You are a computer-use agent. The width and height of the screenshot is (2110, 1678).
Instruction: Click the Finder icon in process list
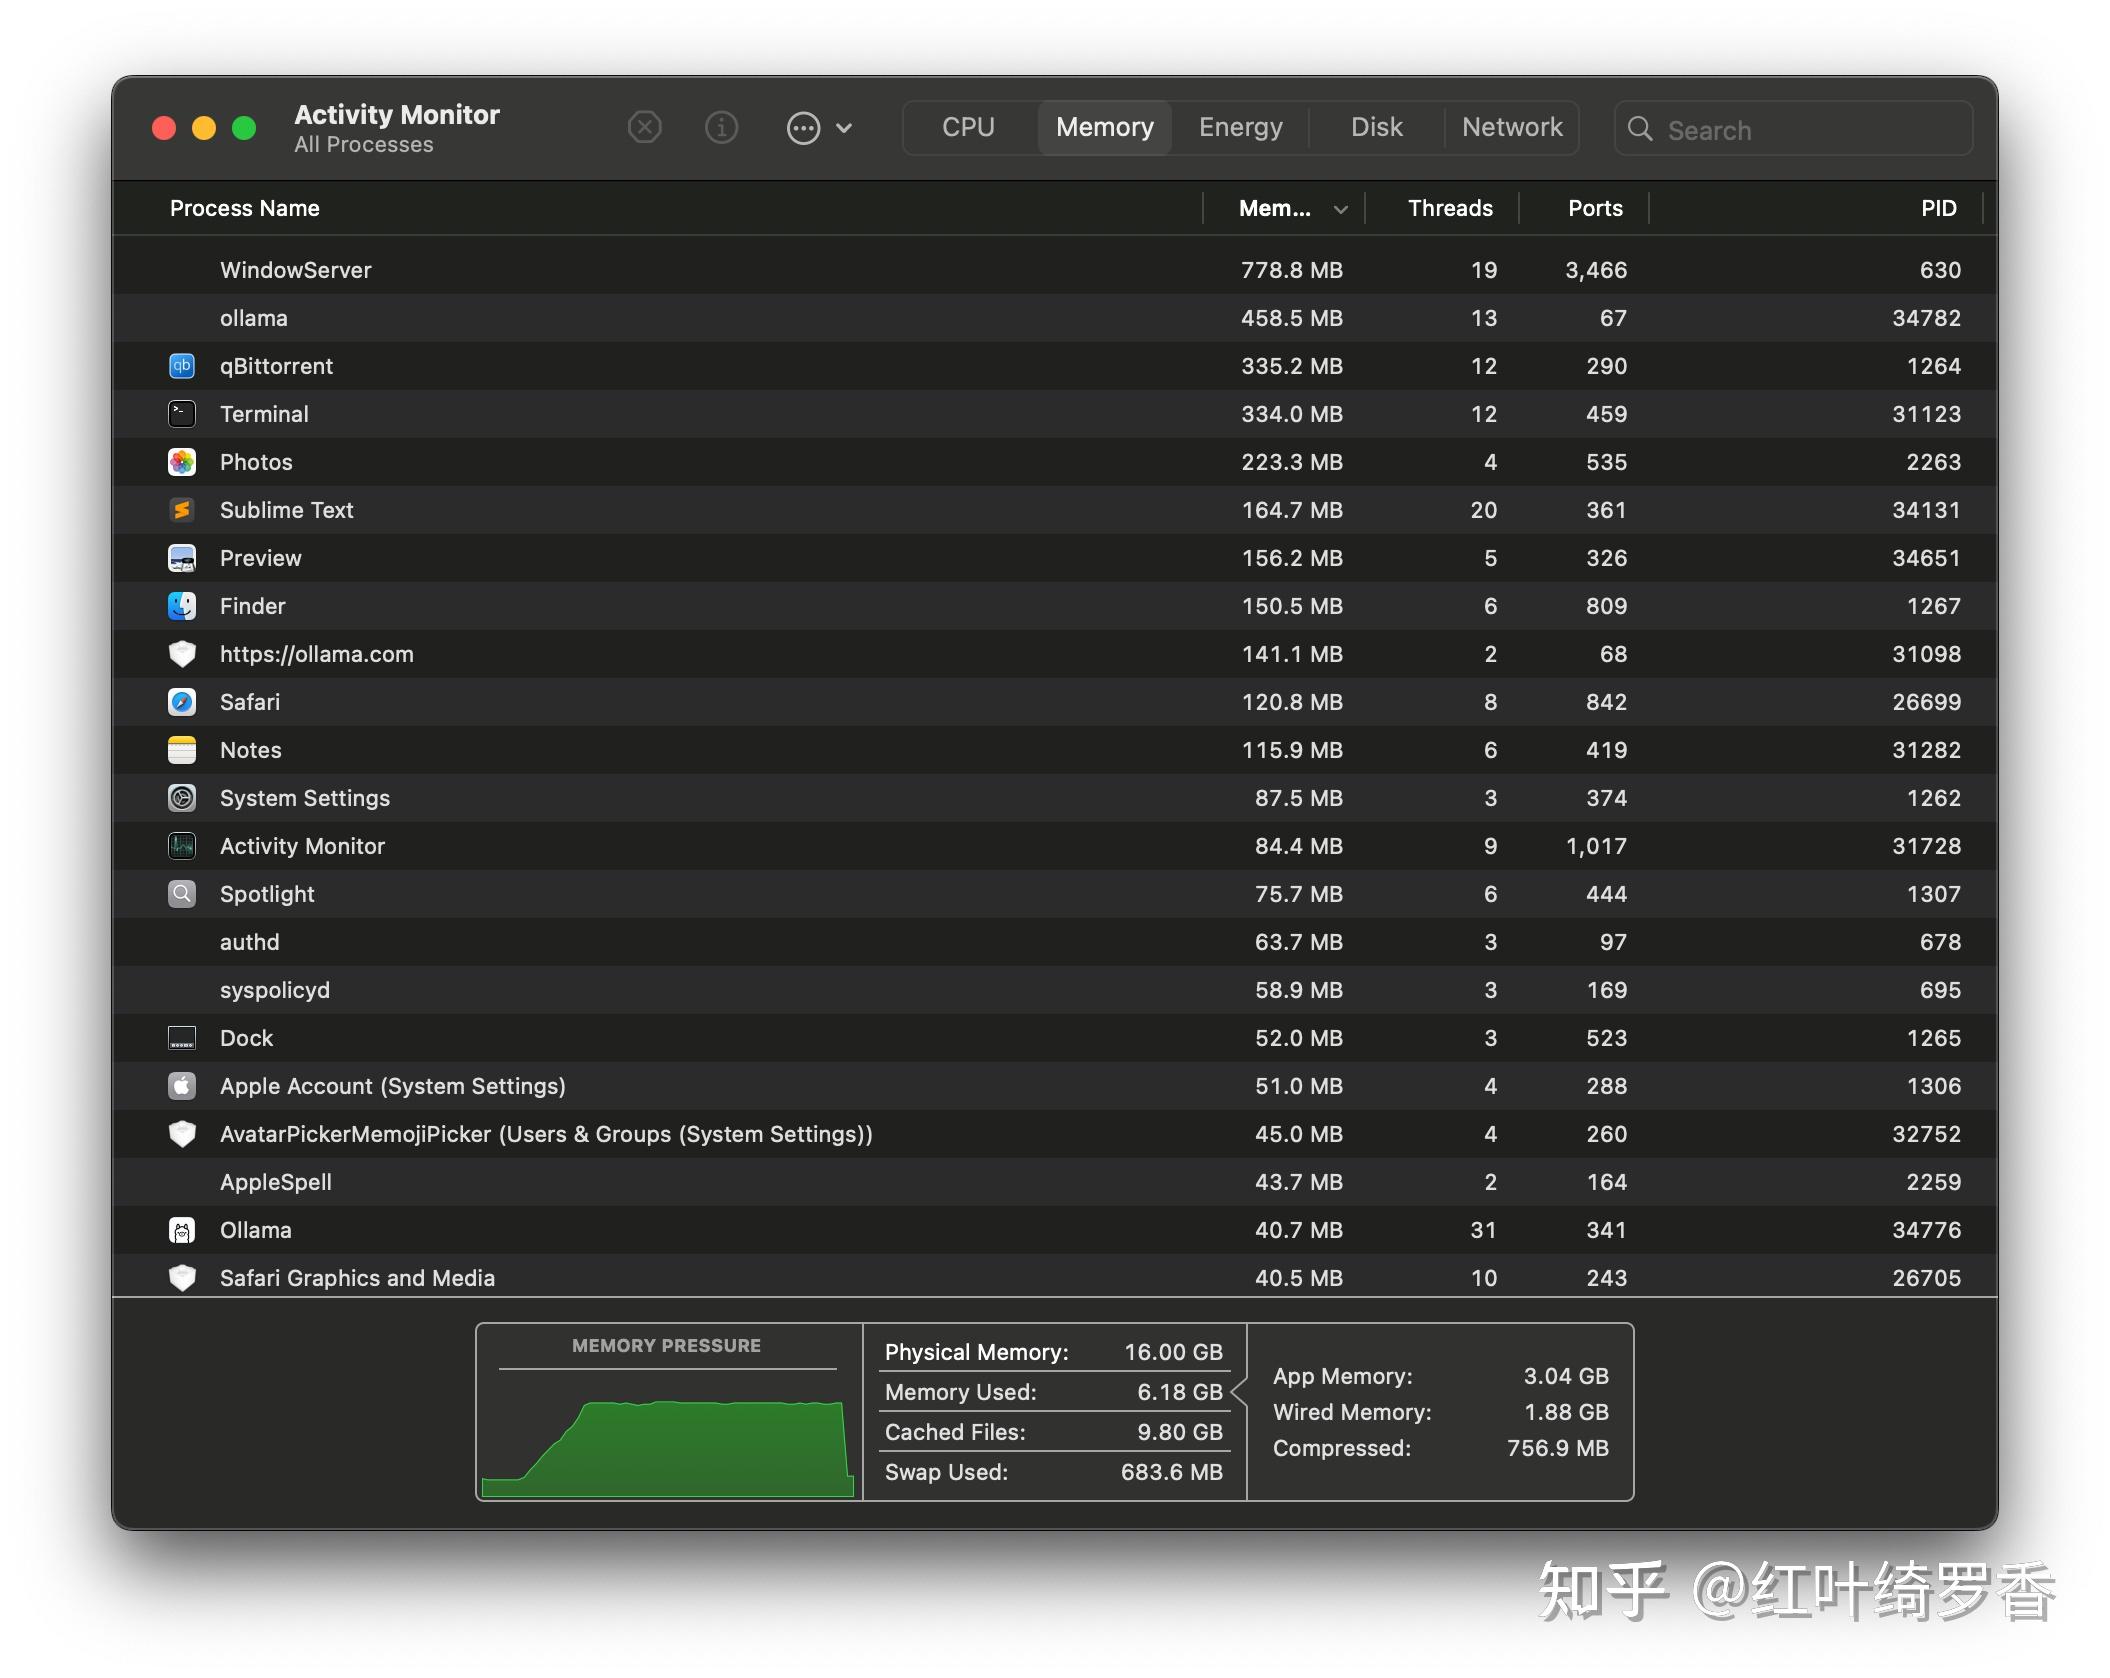tap(182, 605)
